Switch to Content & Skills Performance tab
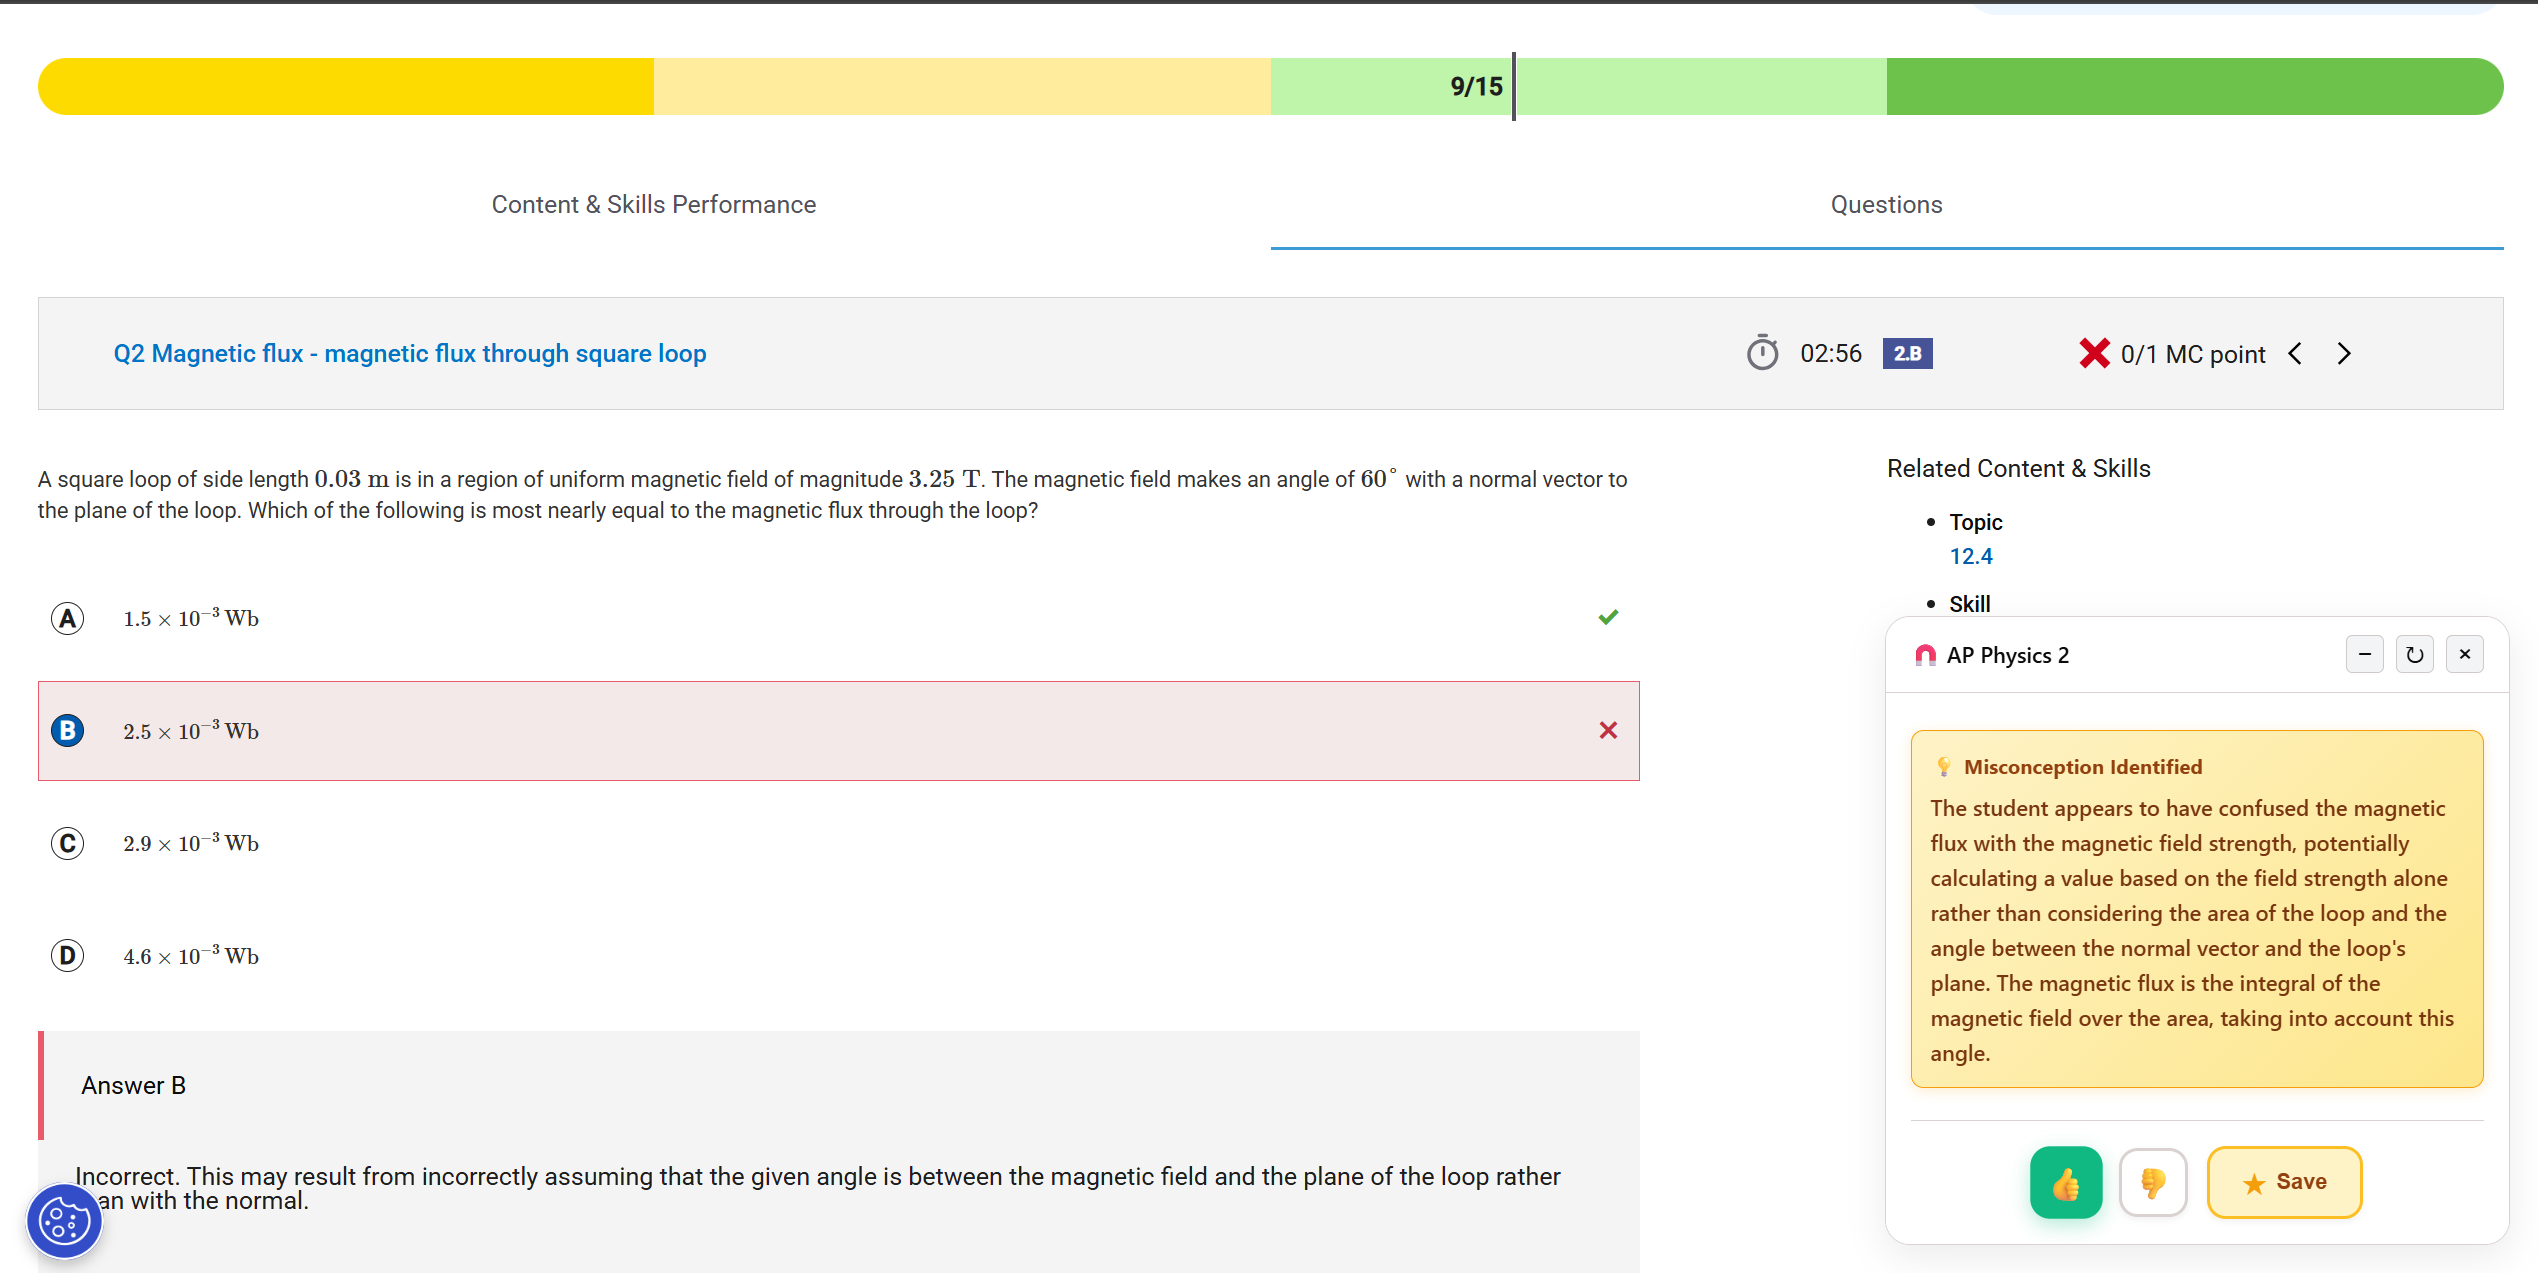Image resolution: width=2538 pixels, height=1273 pixels. [653, 204]
